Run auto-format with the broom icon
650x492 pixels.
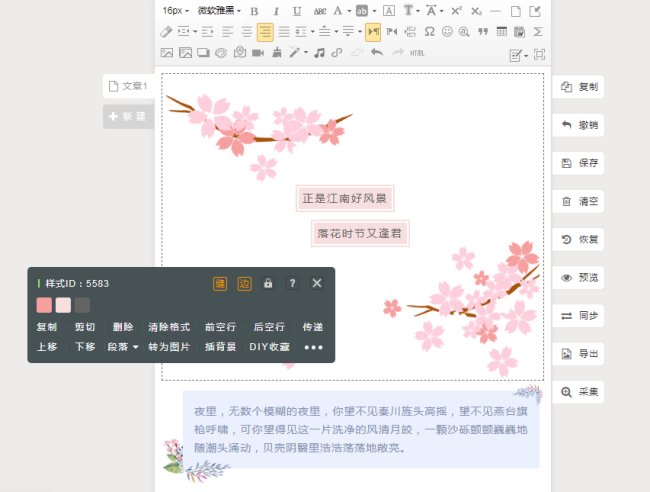tap(277, 52)
